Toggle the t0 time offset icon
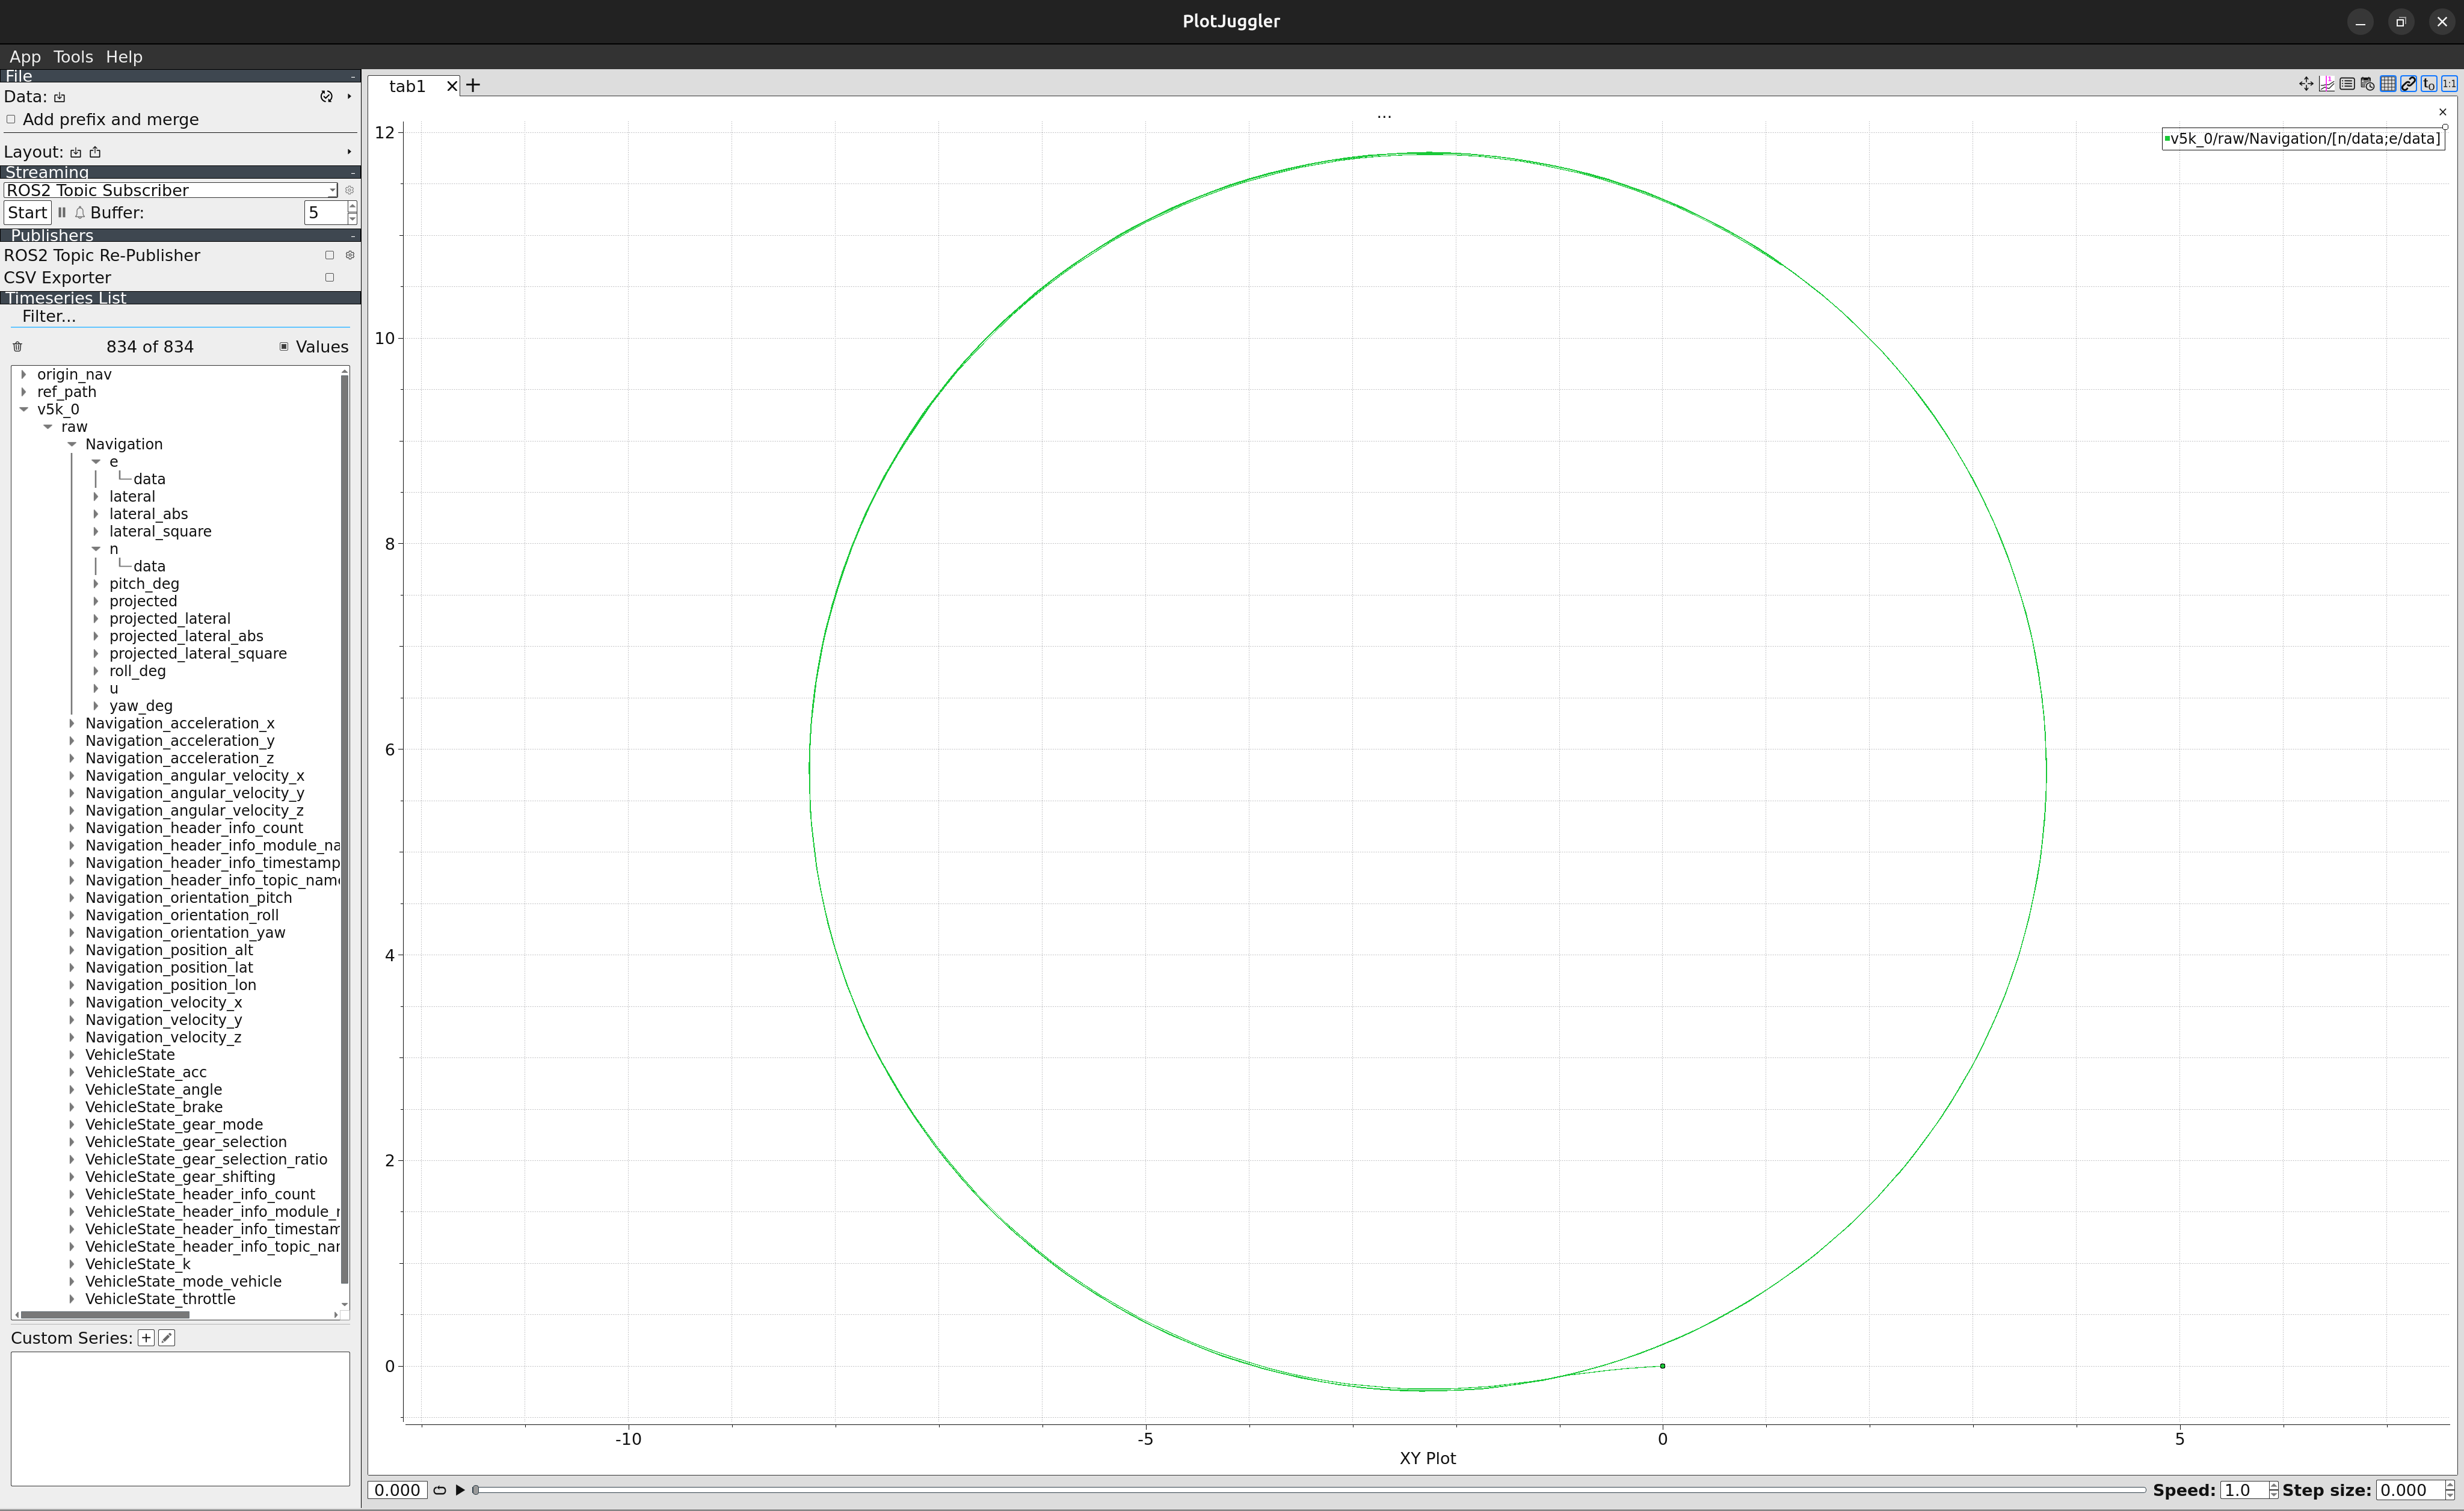Image resolution: width=2464 pixels, height=1511 pixels. [2429, 84]
